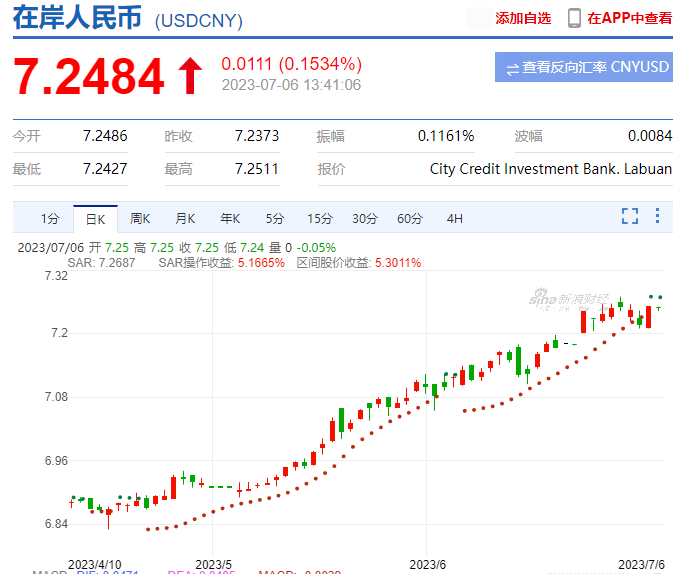Switch to the 1分 chart tab
This screenshot has width=678, height=574.
pyautogui.click(x=50, y=218)
